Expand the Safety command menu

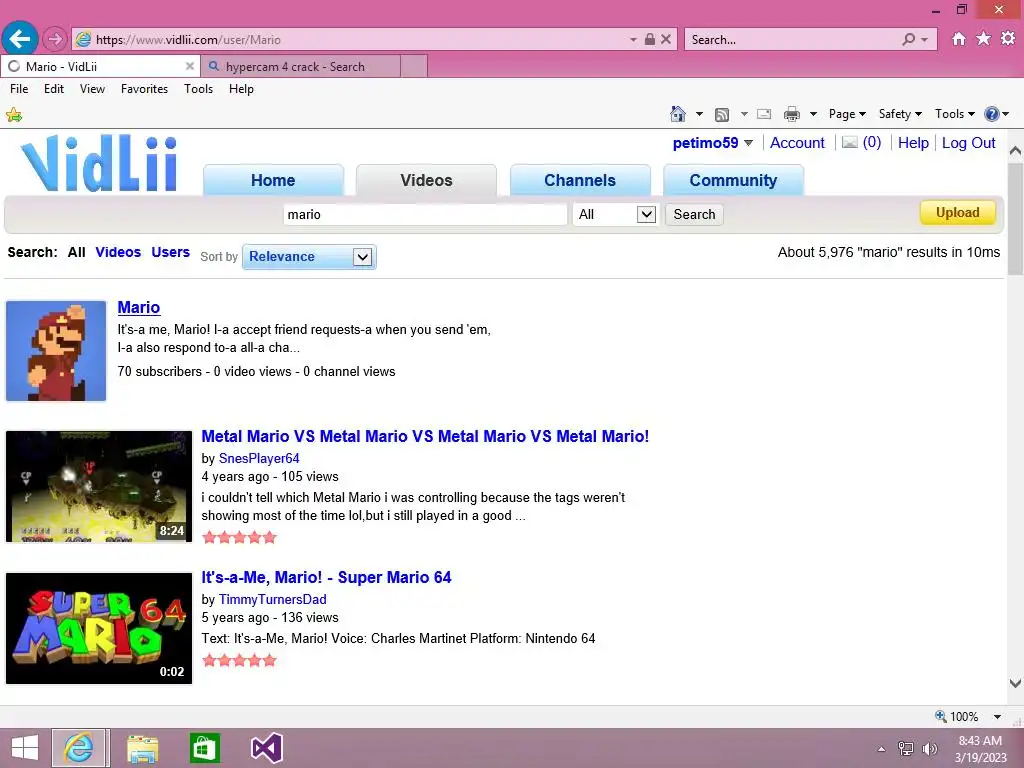900,114
